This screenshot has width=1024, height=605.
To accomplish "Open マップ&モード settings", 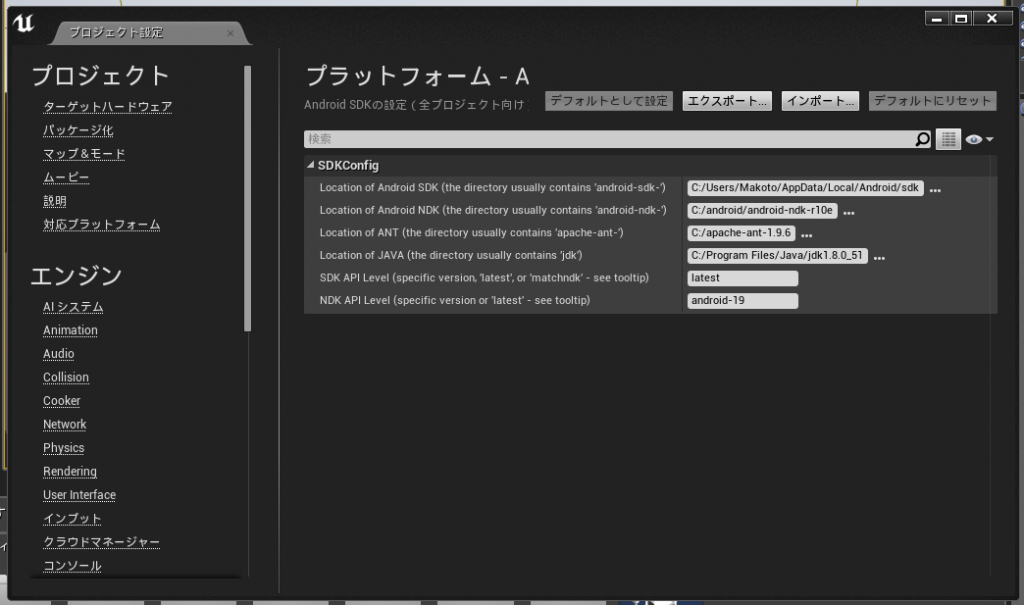I will (x=84, y=154).
